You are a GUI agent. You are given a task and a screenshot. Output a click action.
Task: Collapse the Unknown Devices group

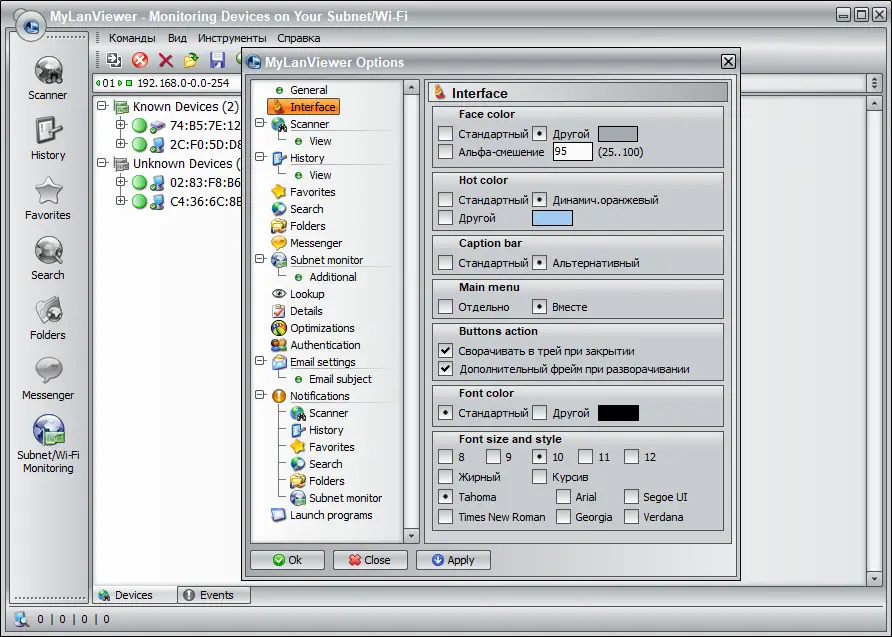[102, 163]
